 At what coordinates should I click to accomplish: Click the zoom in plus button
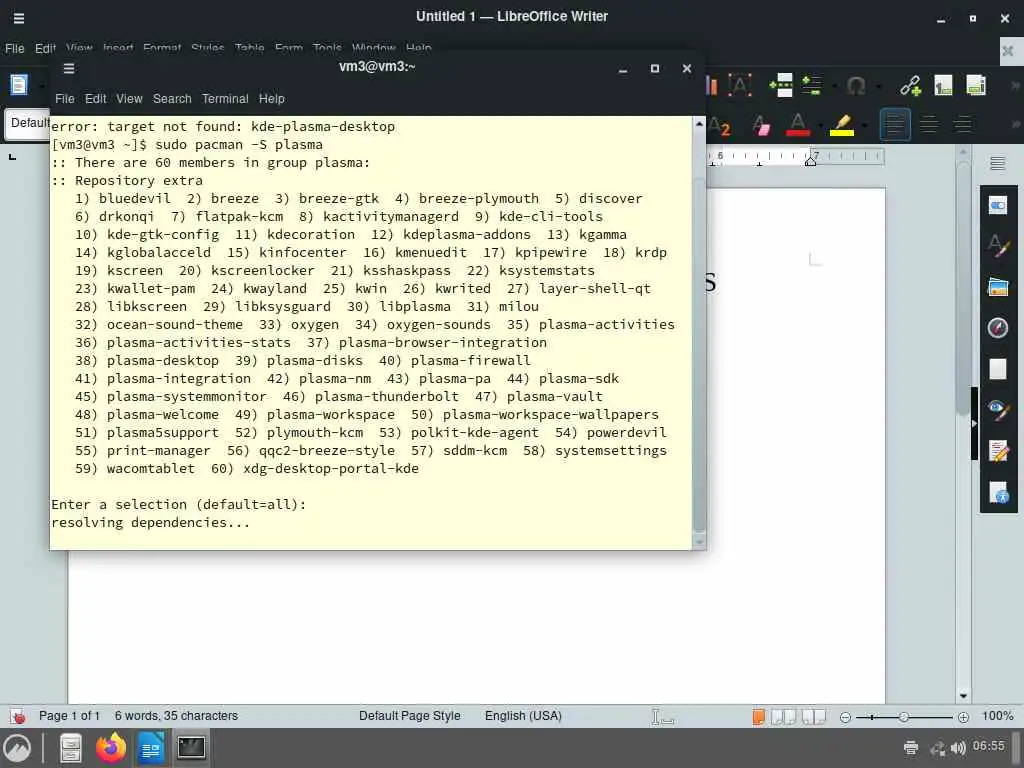pos(963,717)
